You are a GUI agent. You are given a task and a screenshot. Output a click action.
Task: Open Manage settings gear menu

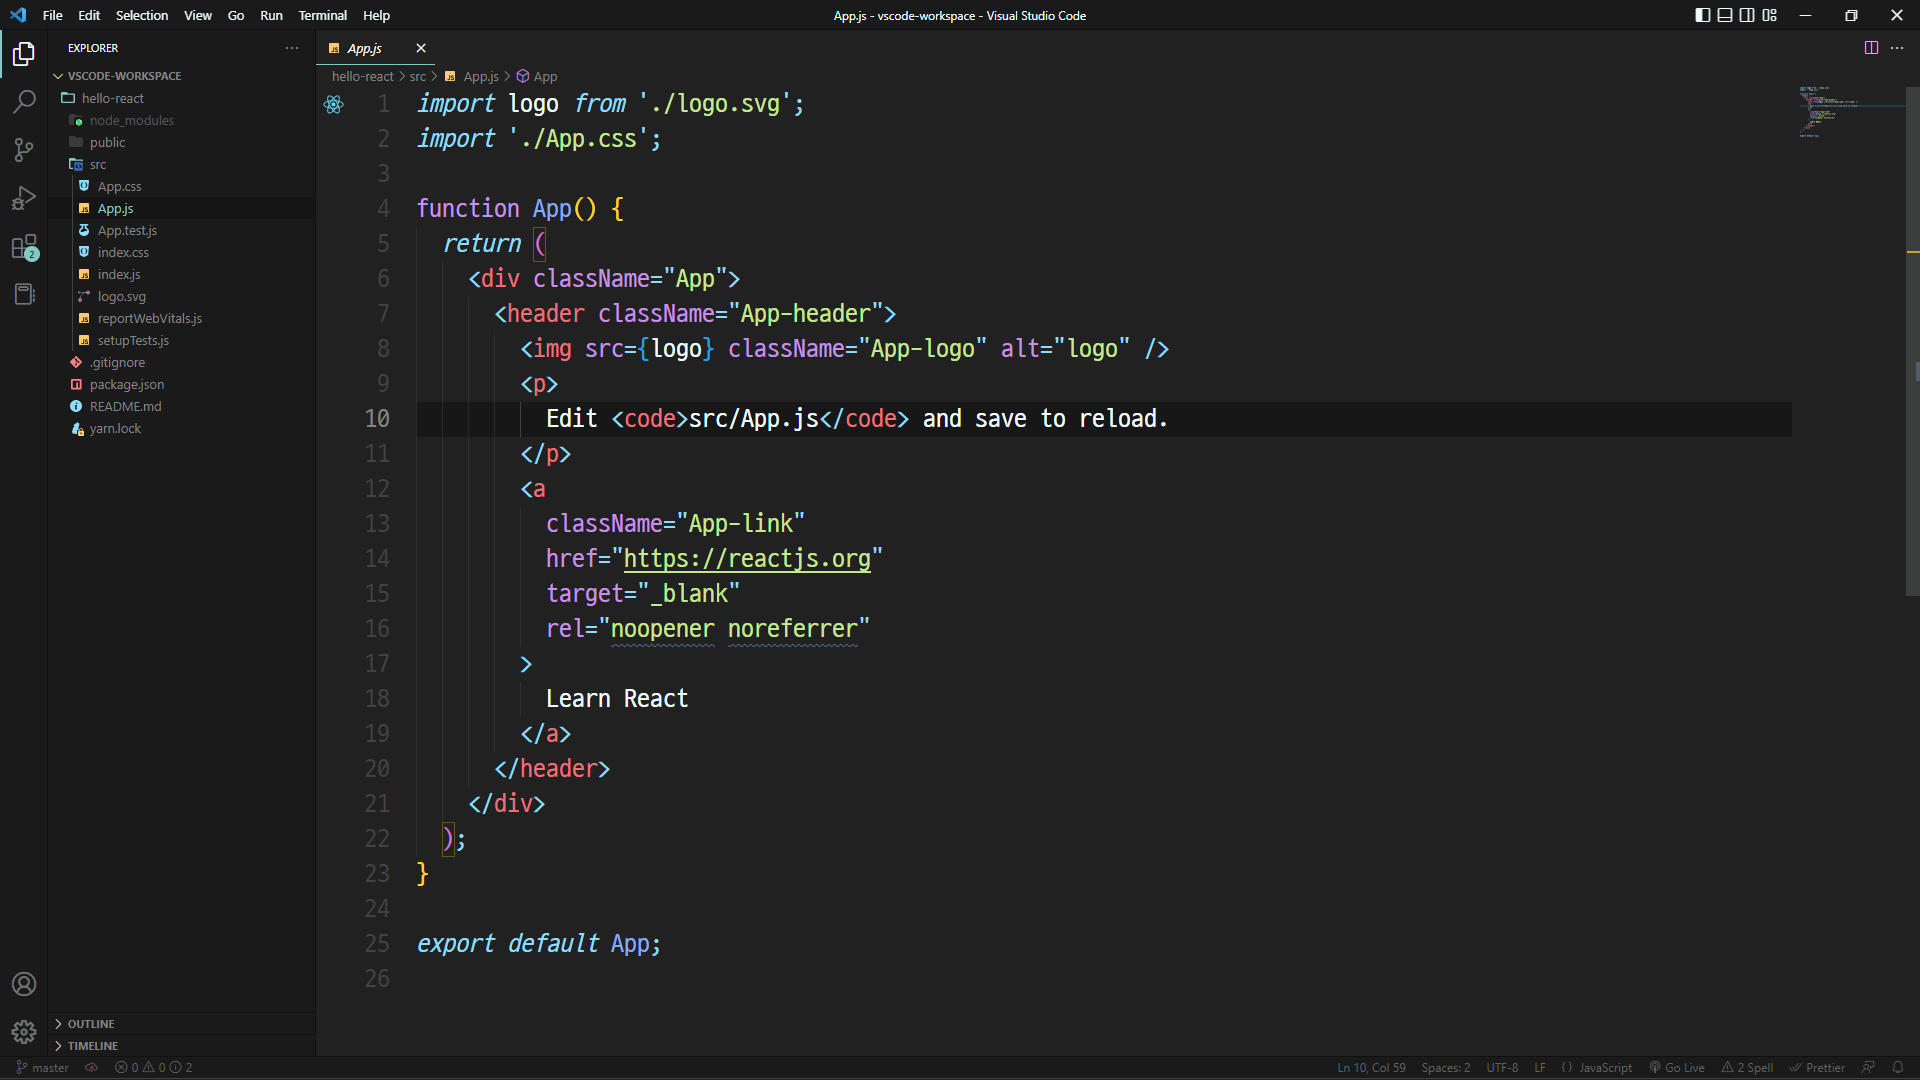pos(24,1032)
